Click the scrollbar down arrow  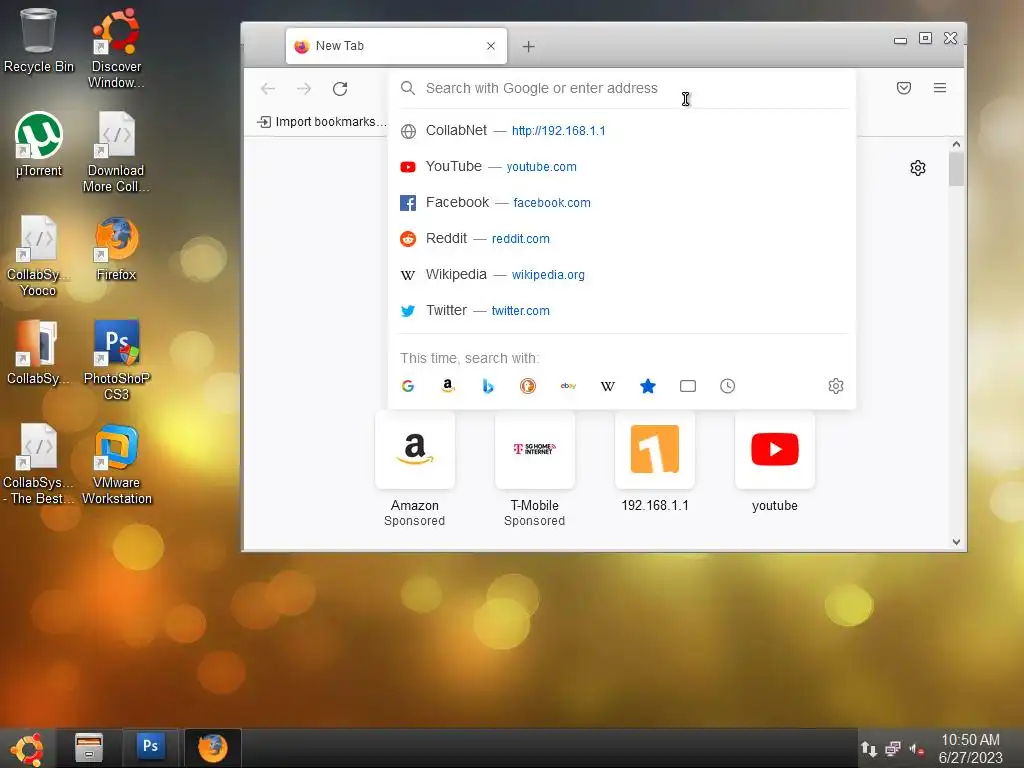956,541
